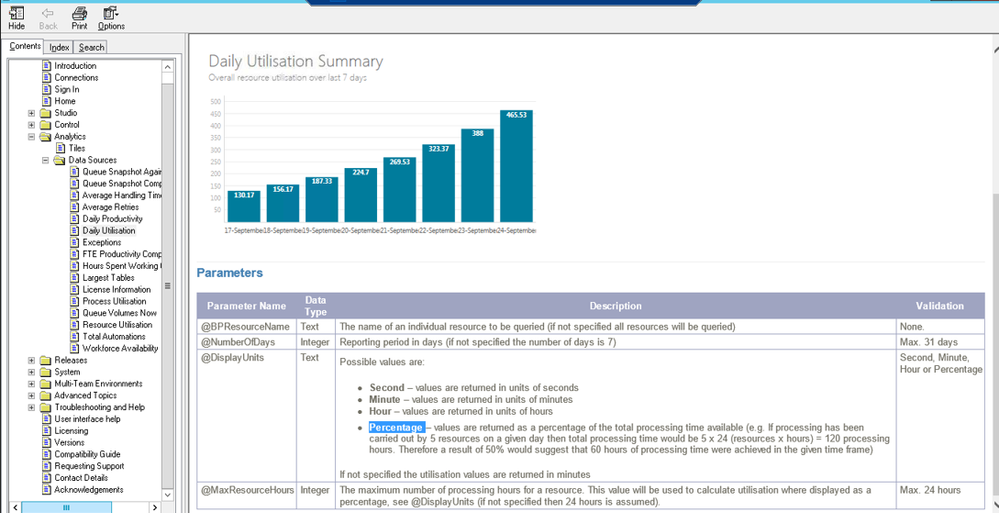Expand the Studio tree node
Viewport: 999px width, 513px height.
click(x=32, y=113)
